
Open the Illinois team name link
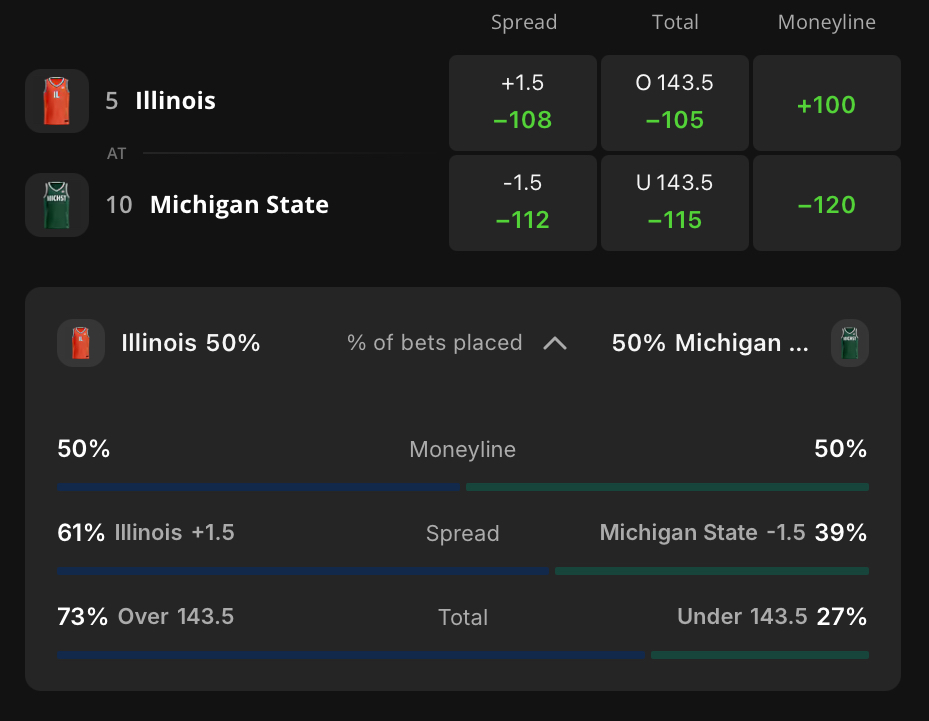tap(175, 101)
